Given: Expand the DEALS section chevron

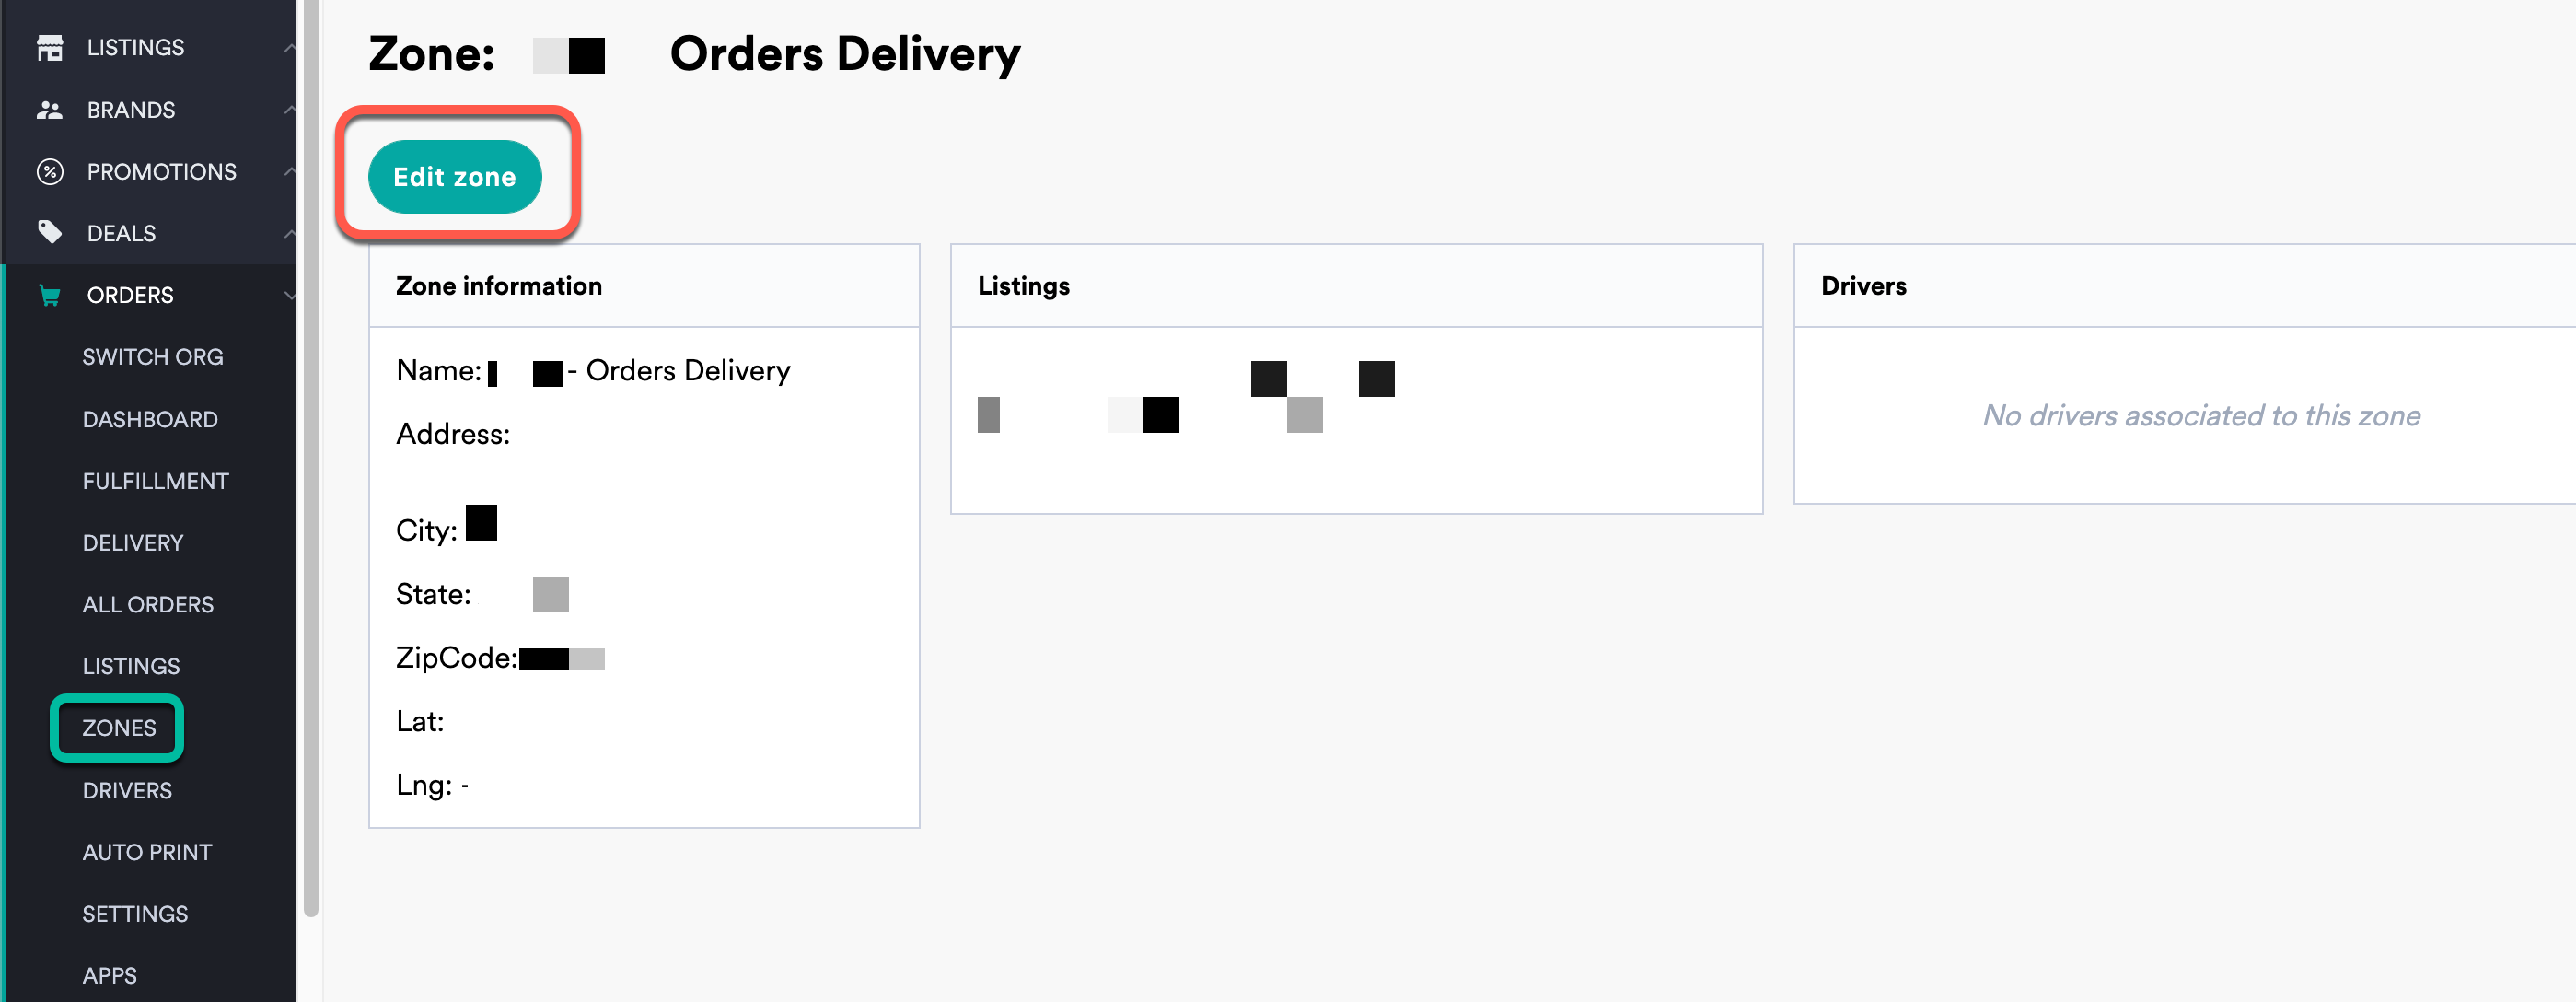Looking at the screenshot, I should coord(290,232).
